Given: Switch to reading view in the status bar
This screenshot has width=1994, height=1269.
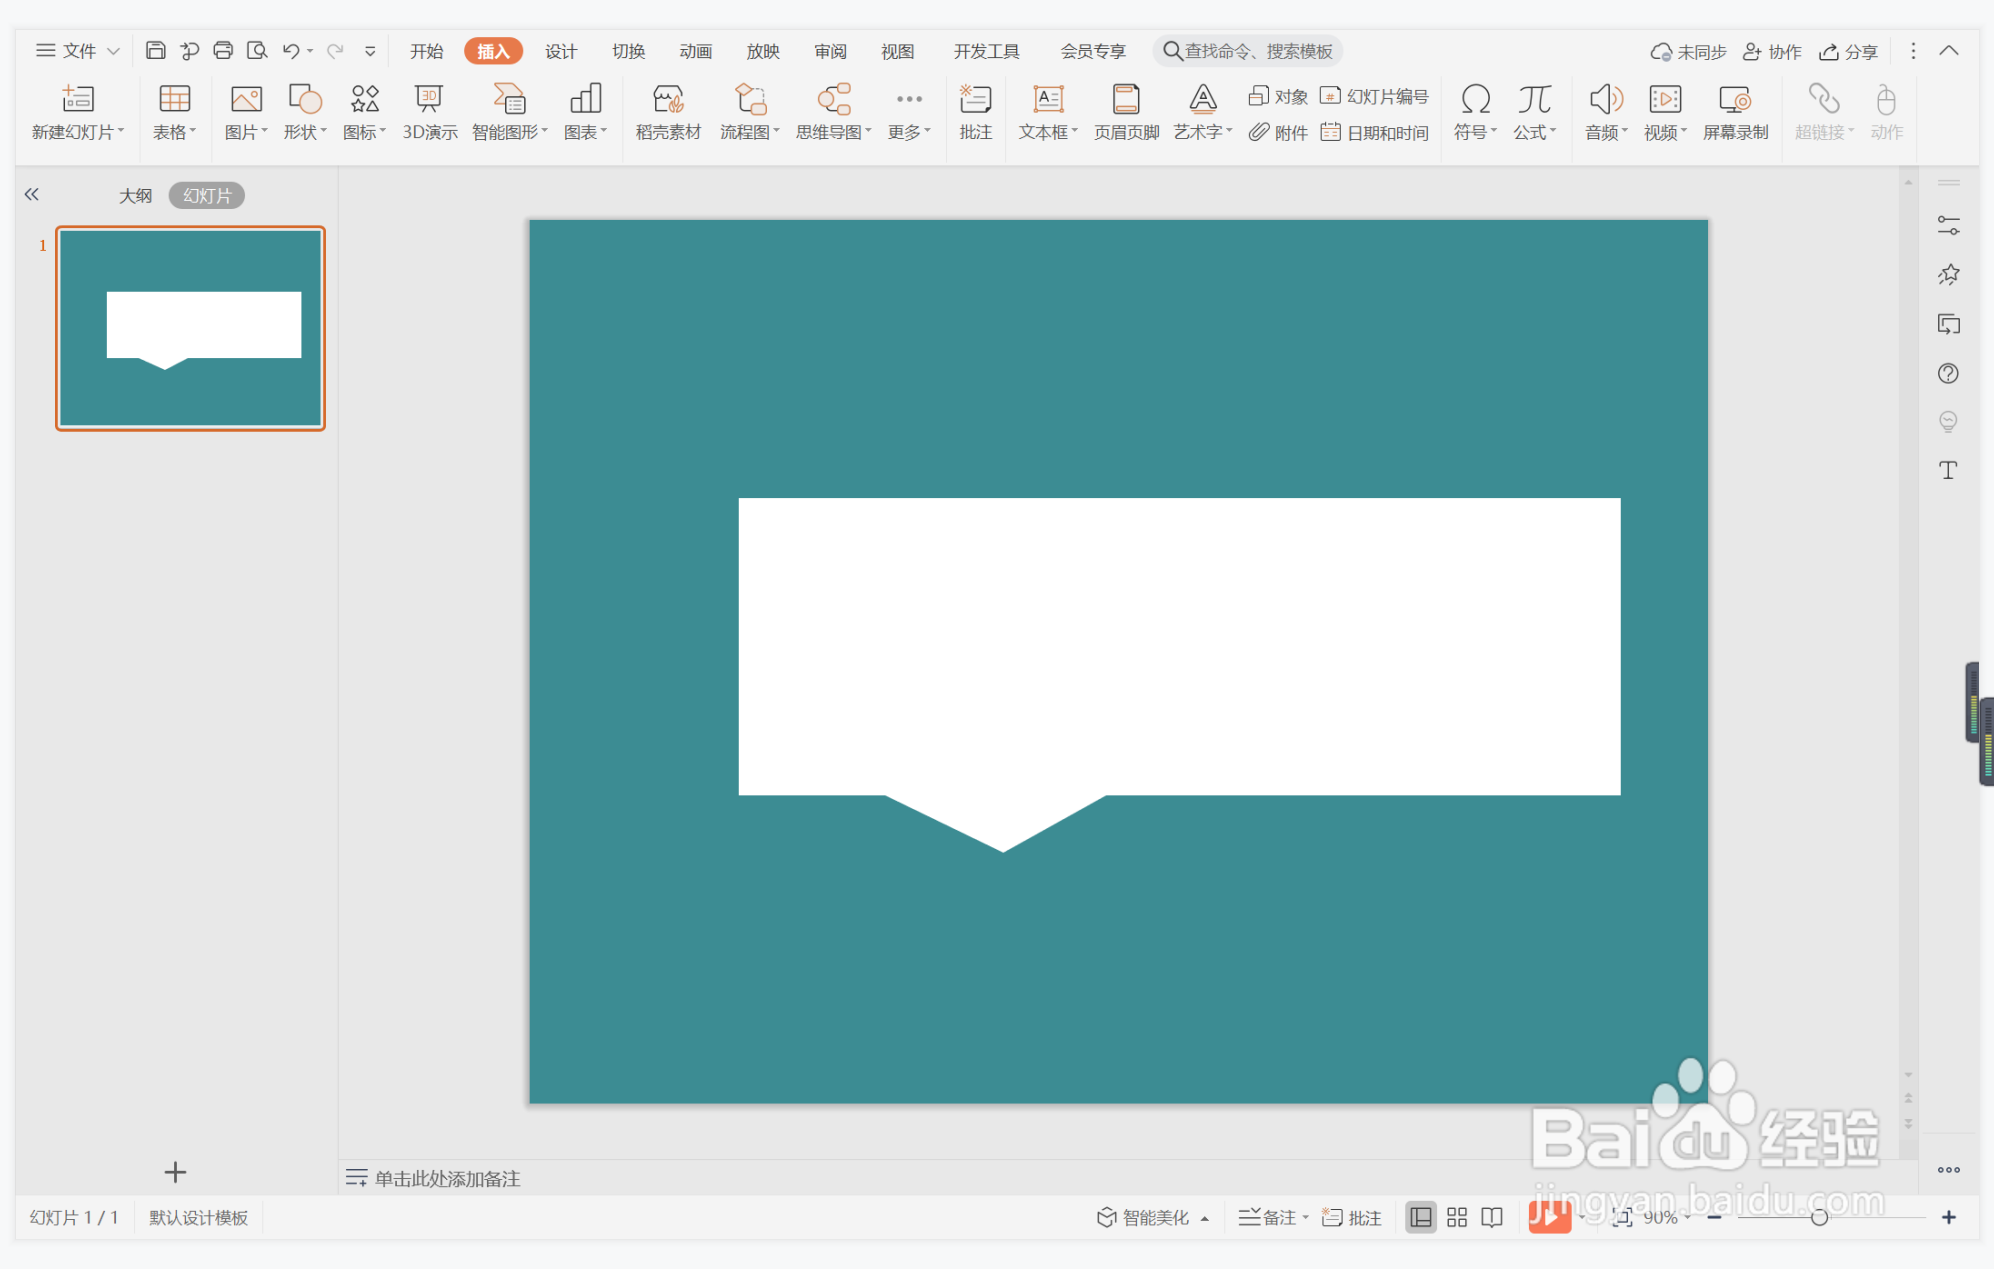Looking at the screenshot, I should [1492, 1217].
